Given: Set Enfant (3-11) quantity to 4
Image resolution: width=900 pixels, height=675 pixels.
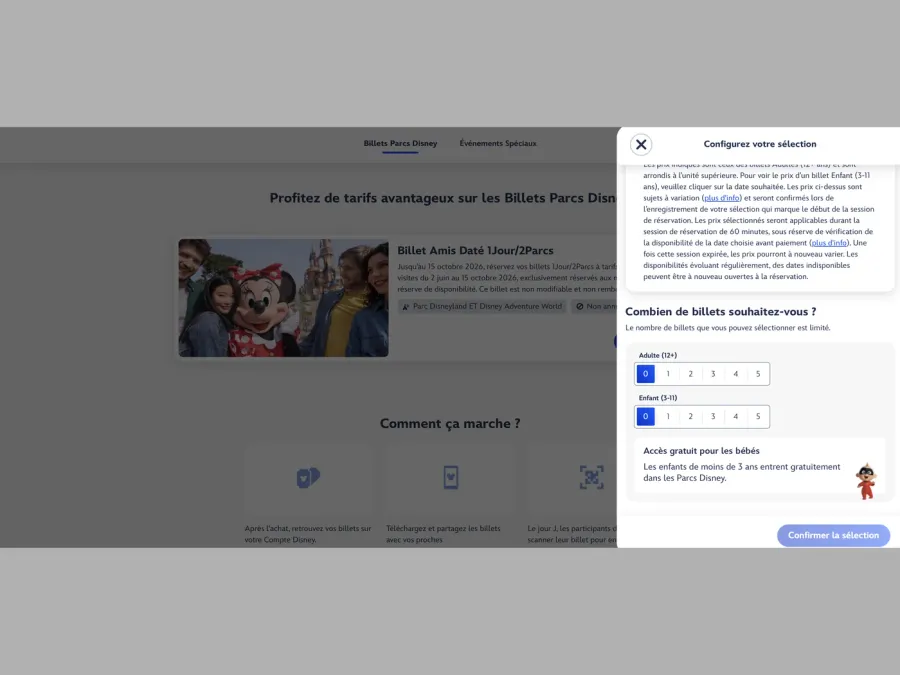Looking at the screenshot, I should coord(735,416).
